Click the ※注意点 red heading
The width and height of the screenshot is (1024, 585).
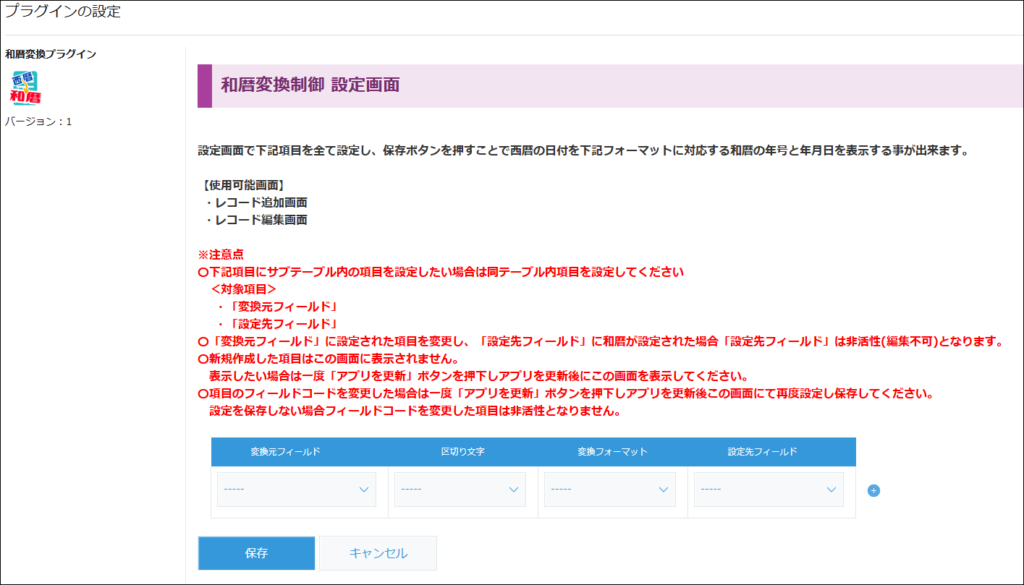tap(221, 255)
